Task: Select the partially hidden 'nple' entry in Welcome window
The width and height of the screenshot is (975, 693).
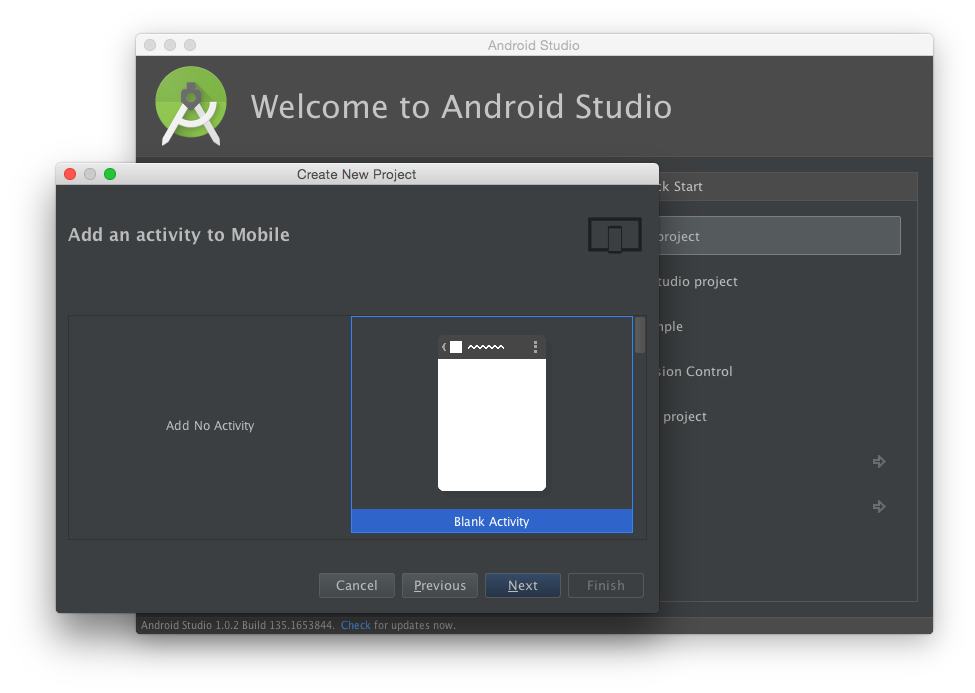Action: [671, 327]
